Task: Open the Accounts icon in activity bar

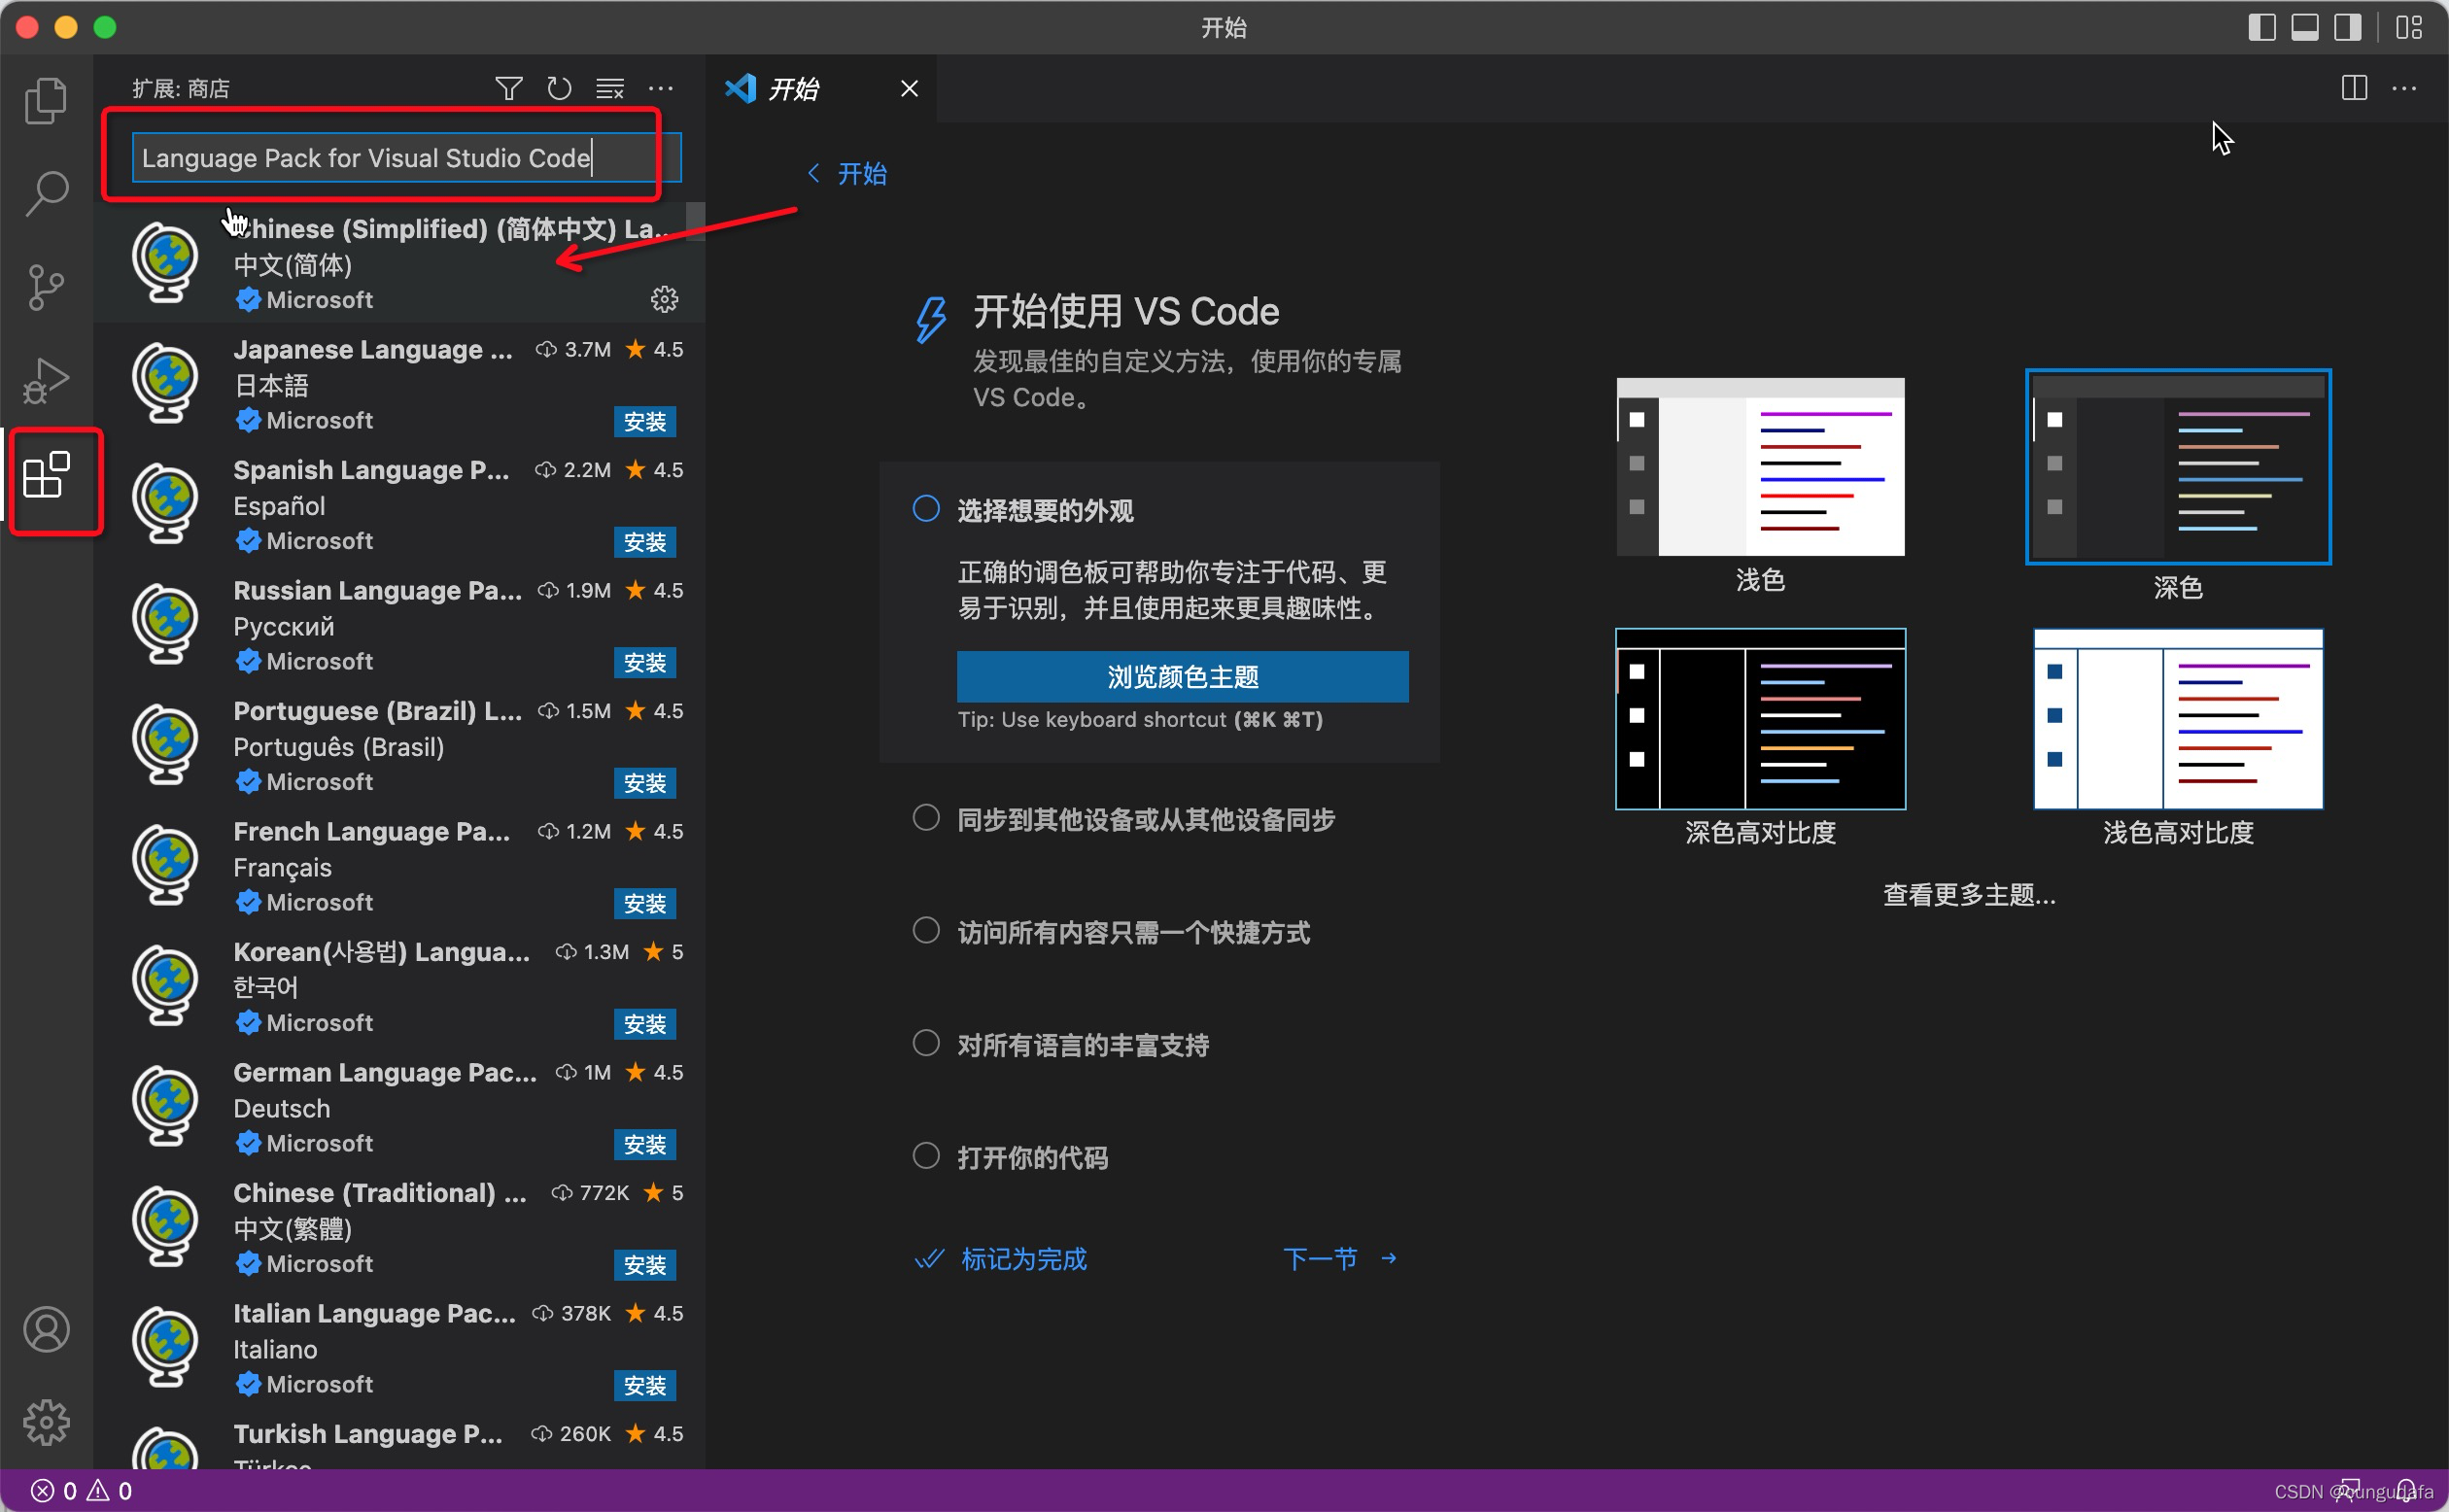Action: pyautogui.click(x=46, y=1329)
